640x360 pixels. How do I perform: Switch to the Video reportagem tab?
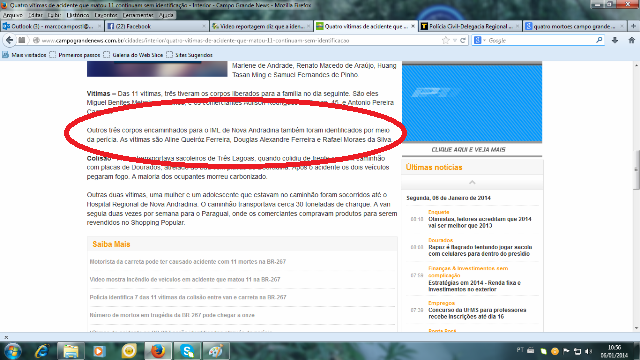(x=262, y=26)
